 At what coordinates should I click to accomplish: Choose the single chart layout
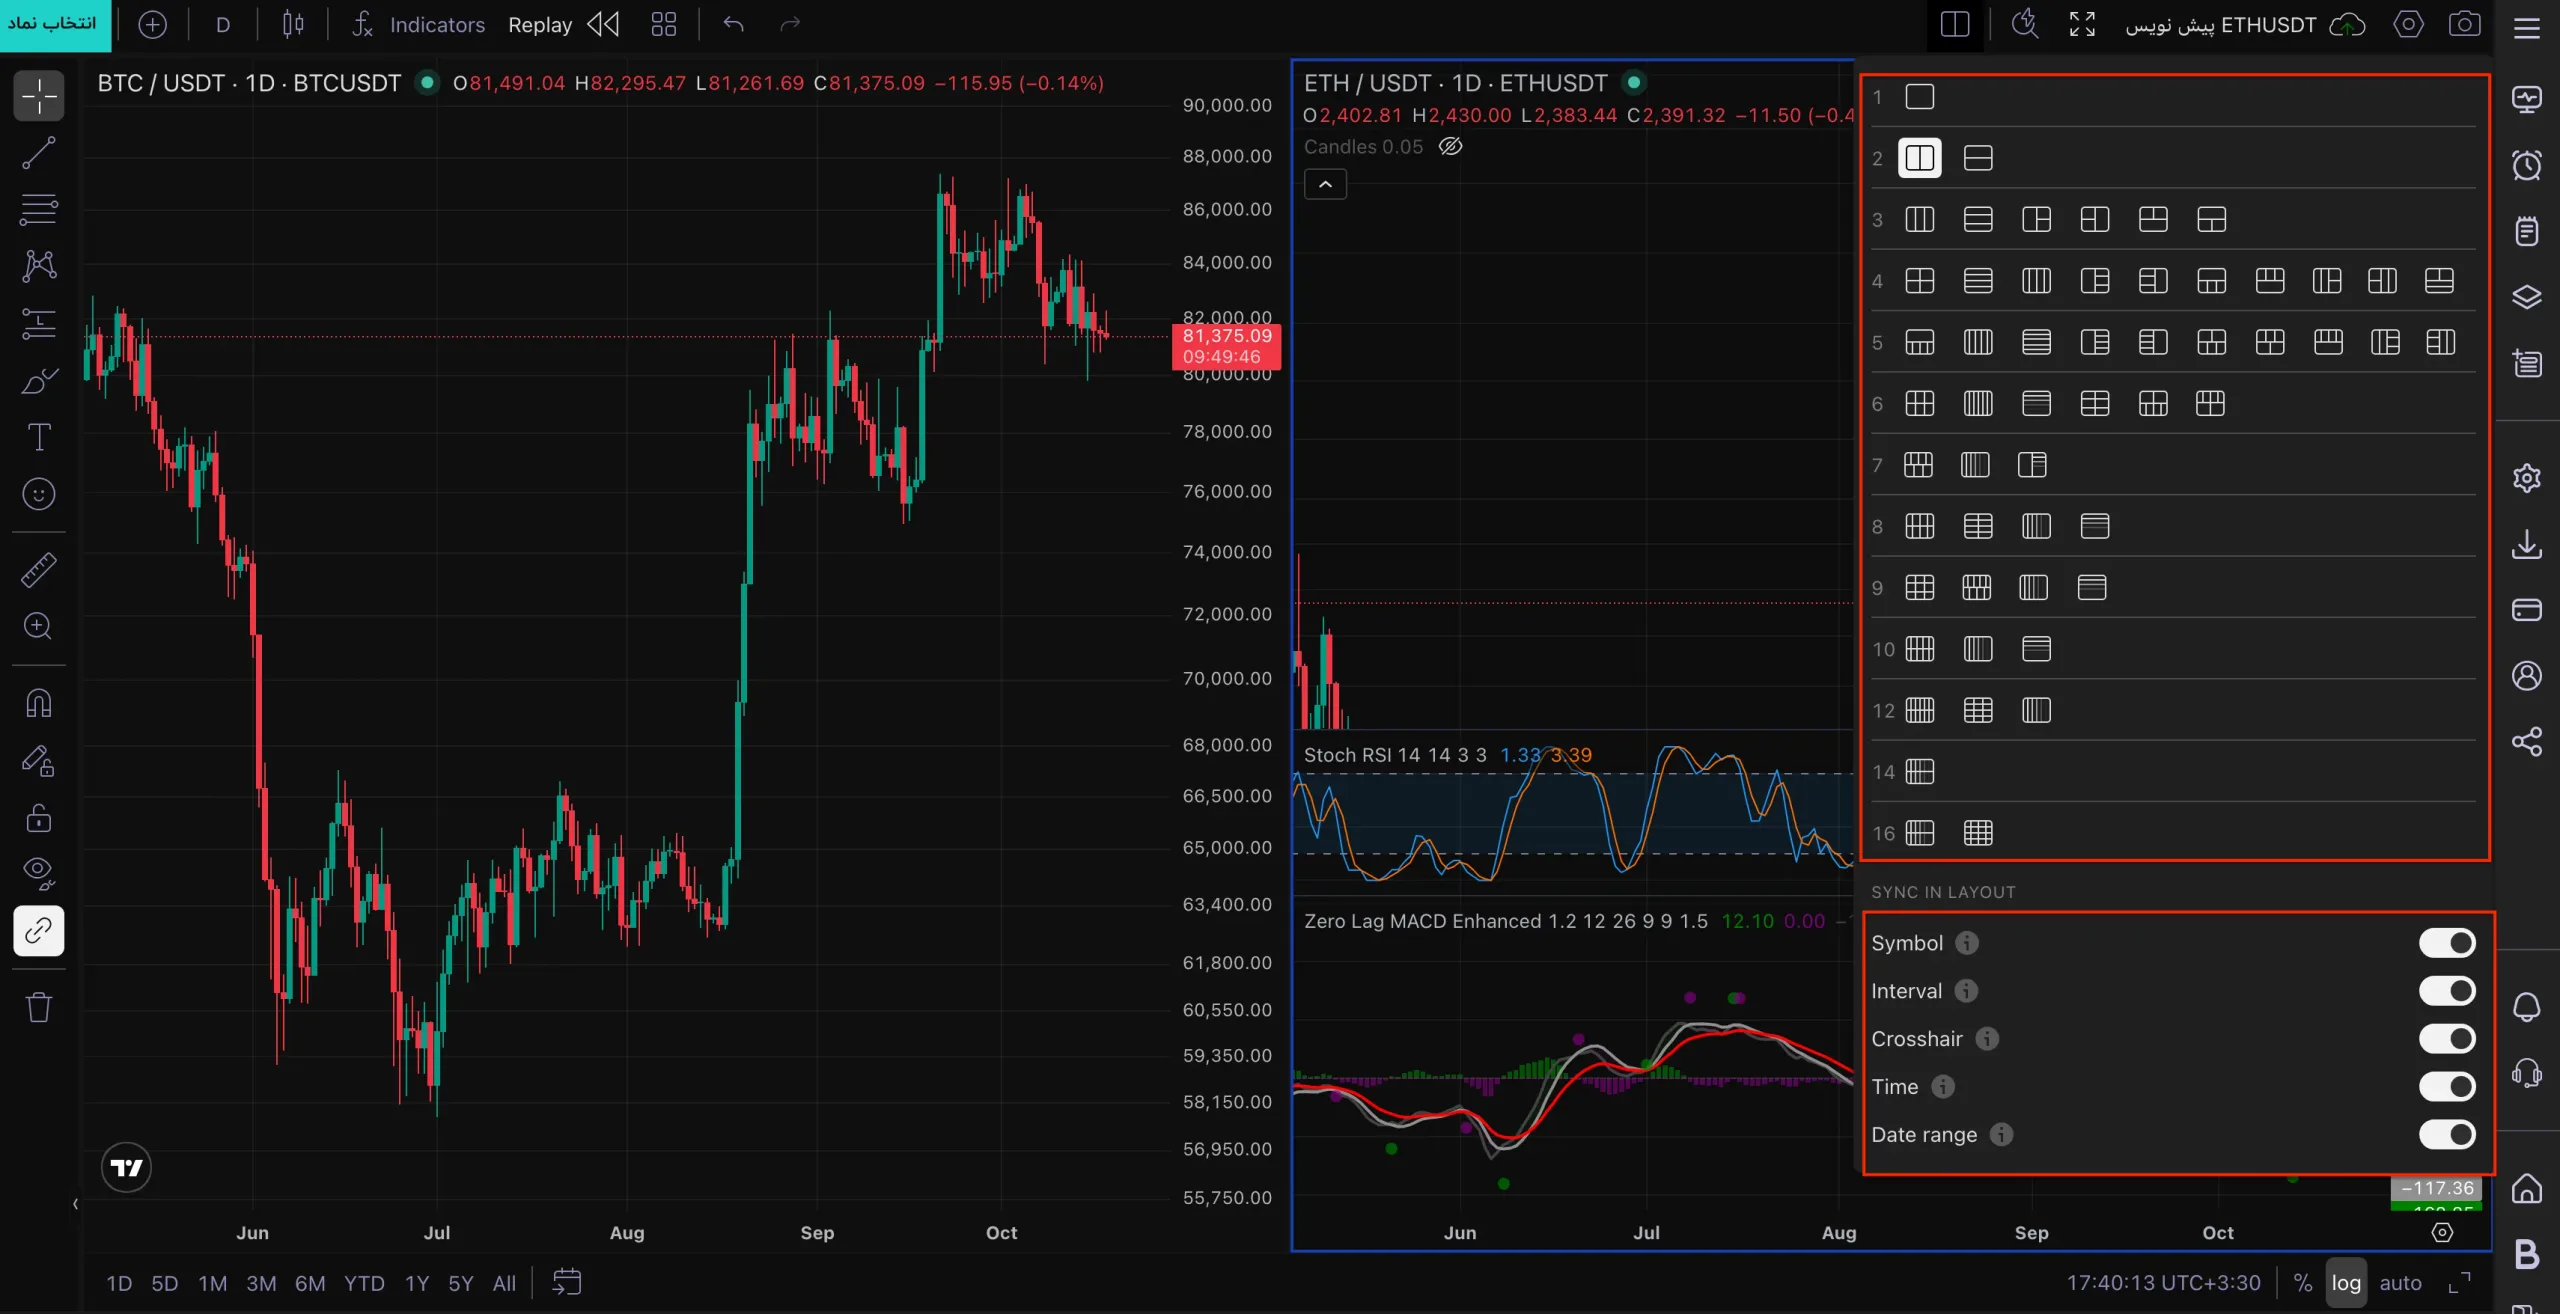[x=1919, y=97]
